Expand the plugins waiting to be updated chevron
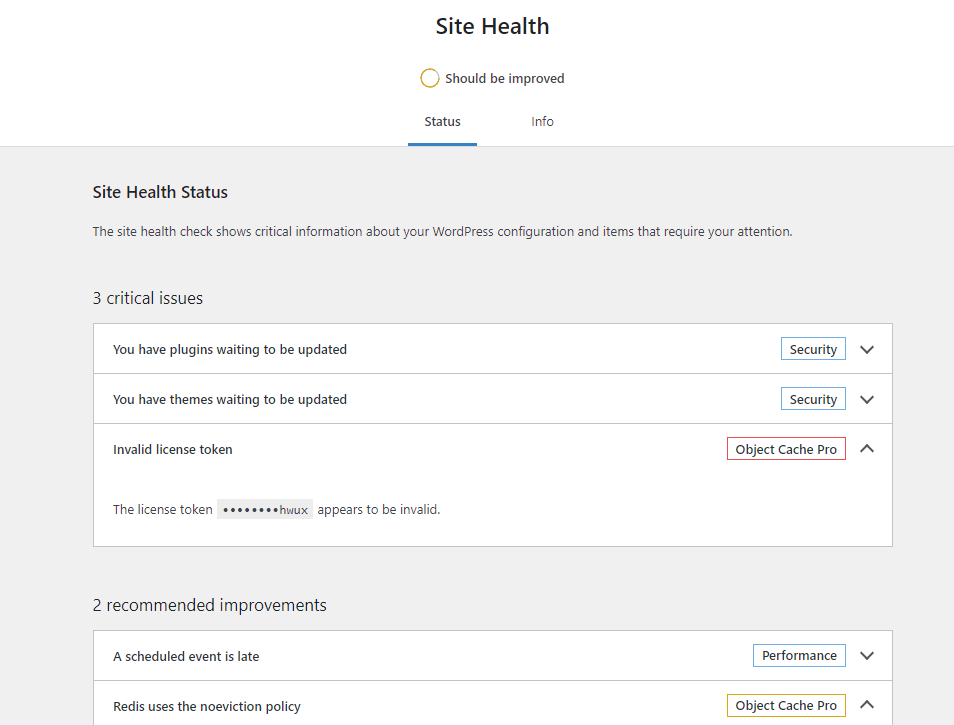 (867, 350)
